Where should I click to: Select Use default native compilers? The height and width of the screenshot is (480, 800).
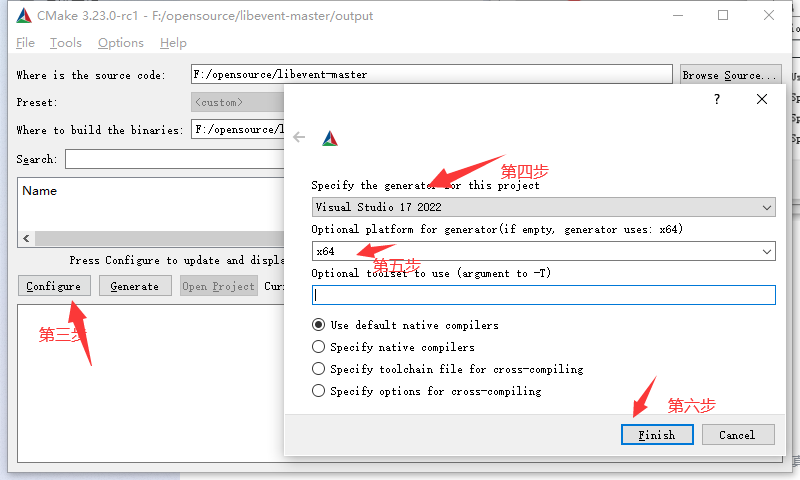click(405, 325)
